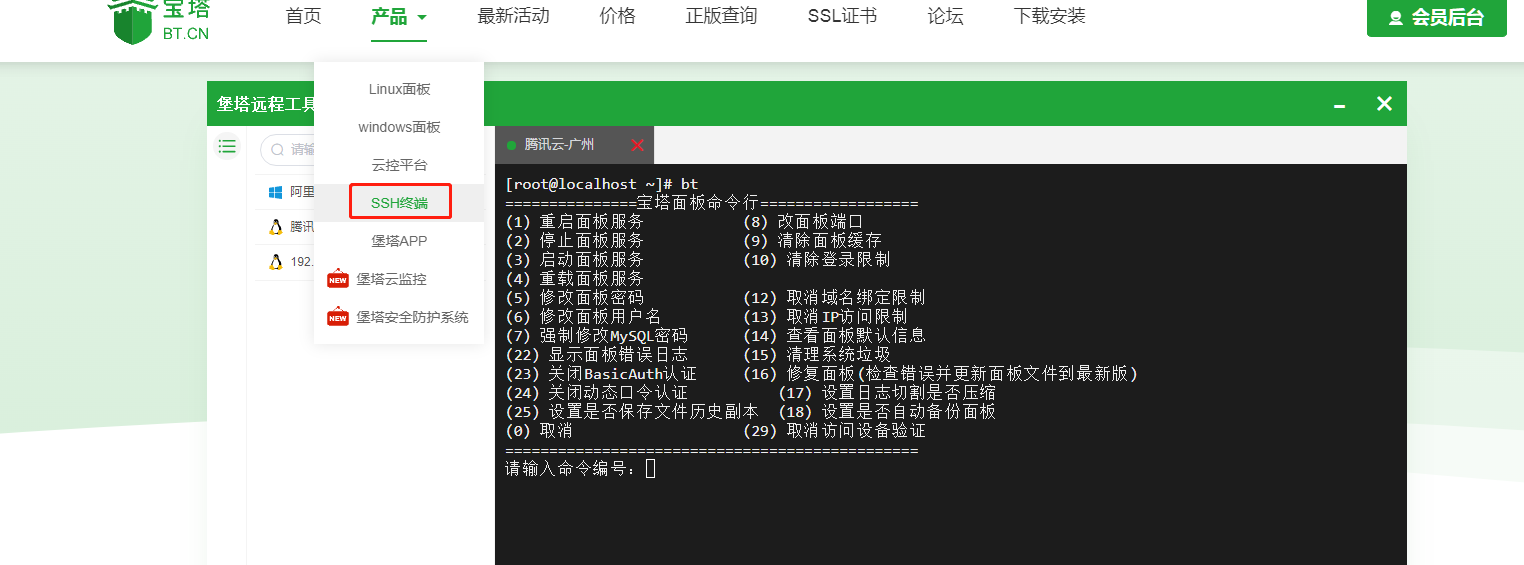Click terminal option (17) 设置日志切割是否压缩
The height and width of the screenshot is (565, 1524).
[887, 393]
